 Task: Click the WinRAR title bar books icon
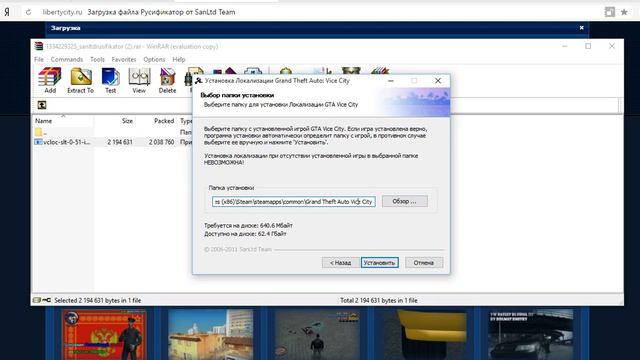point(39,46)
